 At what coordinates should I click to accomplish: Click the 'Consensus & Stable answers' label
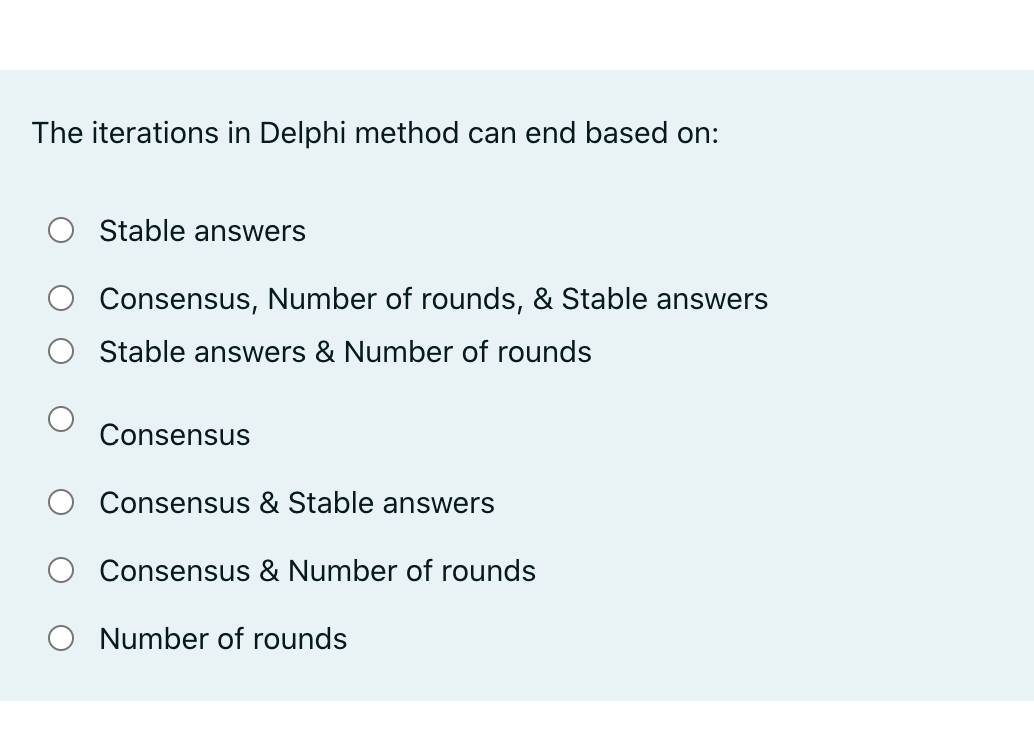[296, 503]
